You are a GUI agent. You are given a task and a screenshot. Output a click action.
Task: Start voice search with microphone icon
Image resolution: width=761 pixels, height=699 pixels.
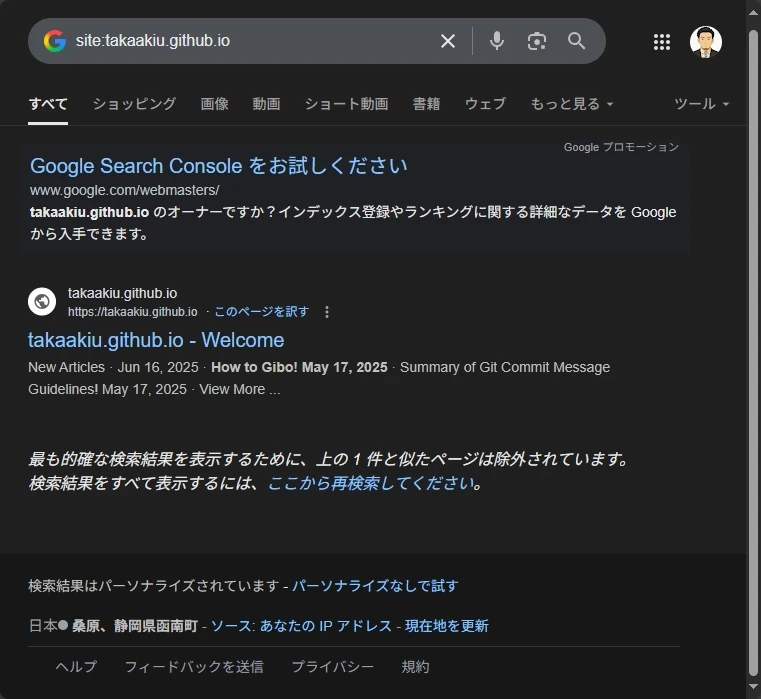[x=496, y=41]
